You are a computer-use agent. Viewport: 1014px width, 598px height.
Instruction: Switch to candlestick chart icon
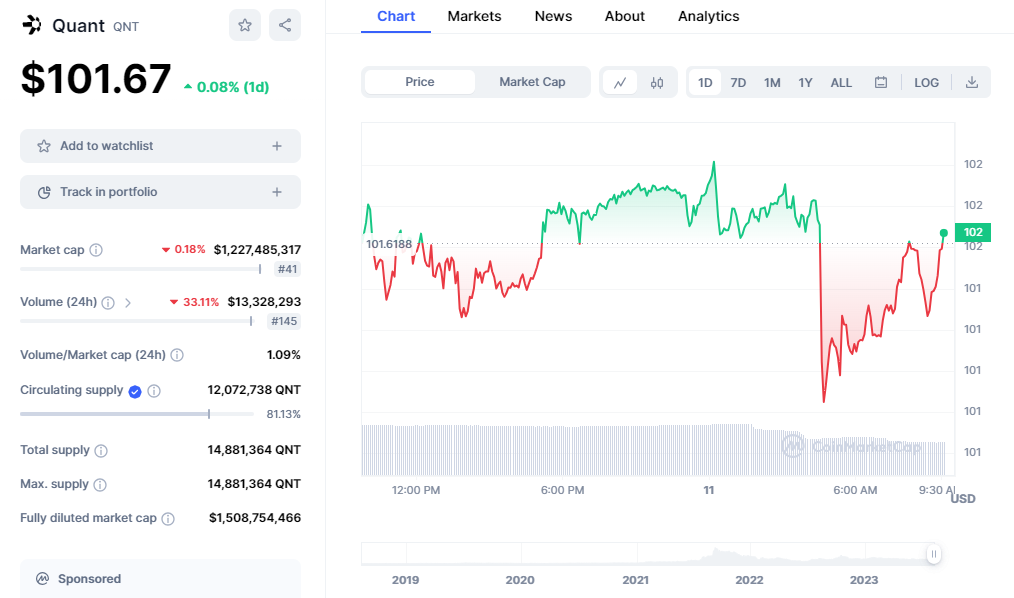657,83
